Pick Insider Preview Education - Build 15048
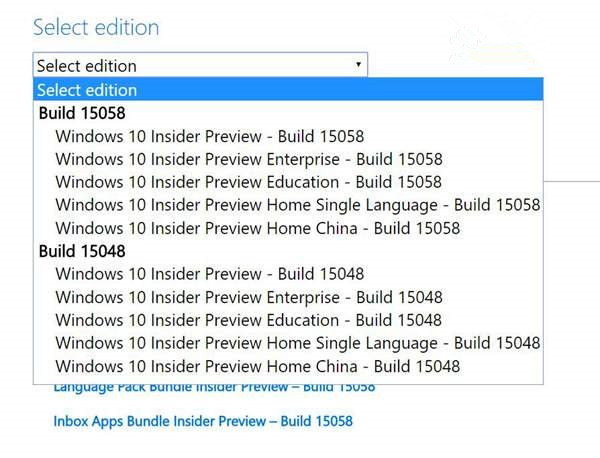 point(248,320)
